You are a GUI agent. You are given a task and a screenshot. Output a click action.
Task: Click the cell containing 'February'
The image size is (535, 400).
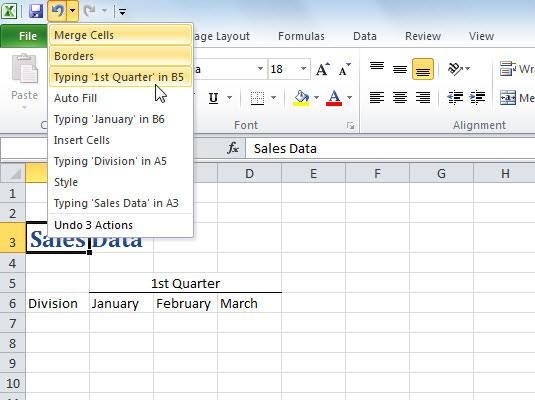point(185,303)
